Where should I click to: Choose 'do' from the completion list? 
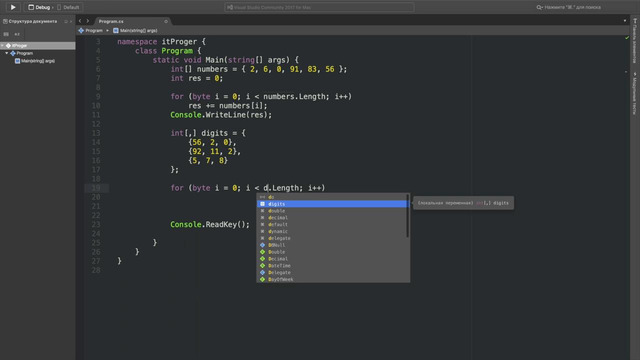tap(332, 197)
